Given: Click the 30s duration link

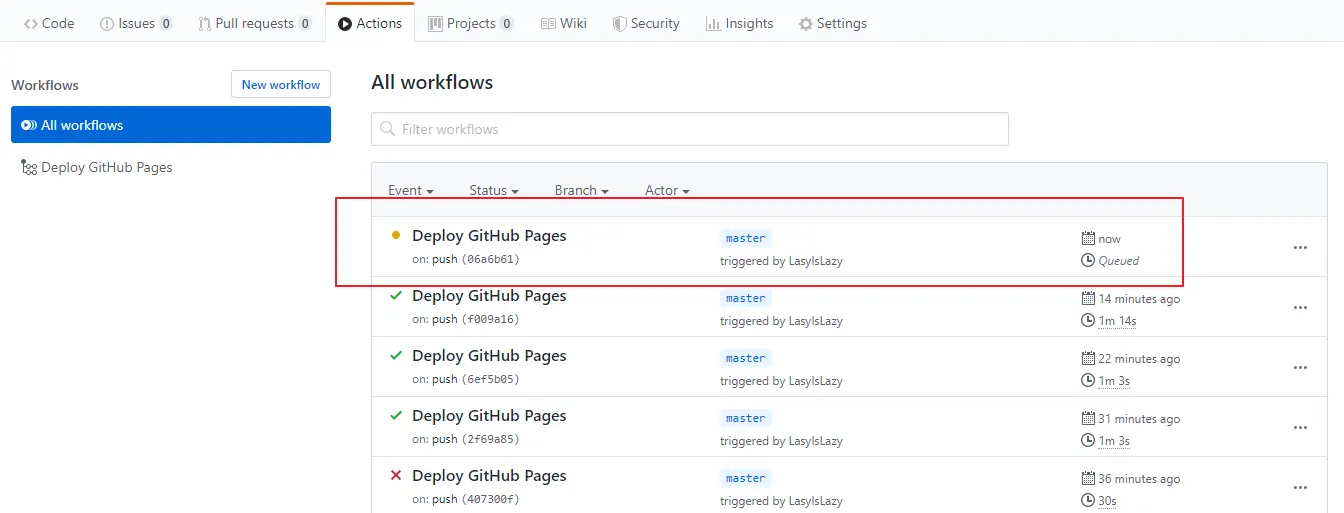Looking at the screenshot, I should tap(1108, 501).
